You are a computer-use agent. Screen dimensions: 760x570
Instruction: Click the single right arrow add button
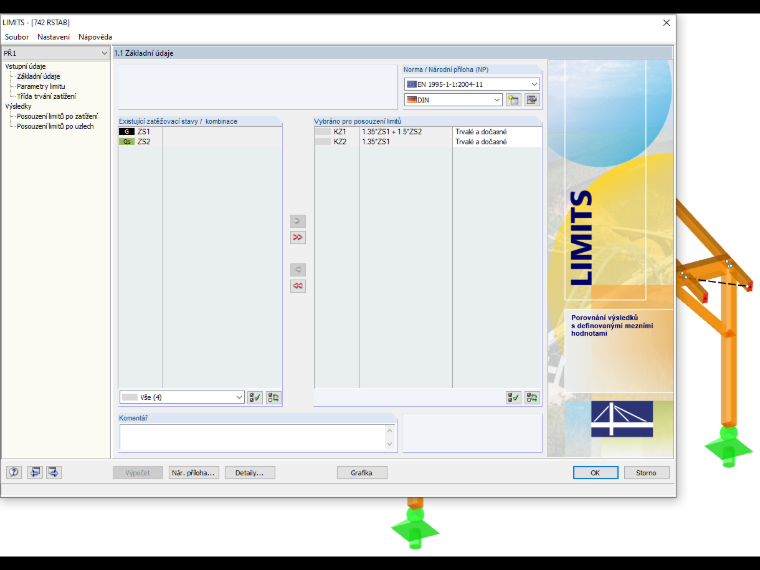point(298,221)
